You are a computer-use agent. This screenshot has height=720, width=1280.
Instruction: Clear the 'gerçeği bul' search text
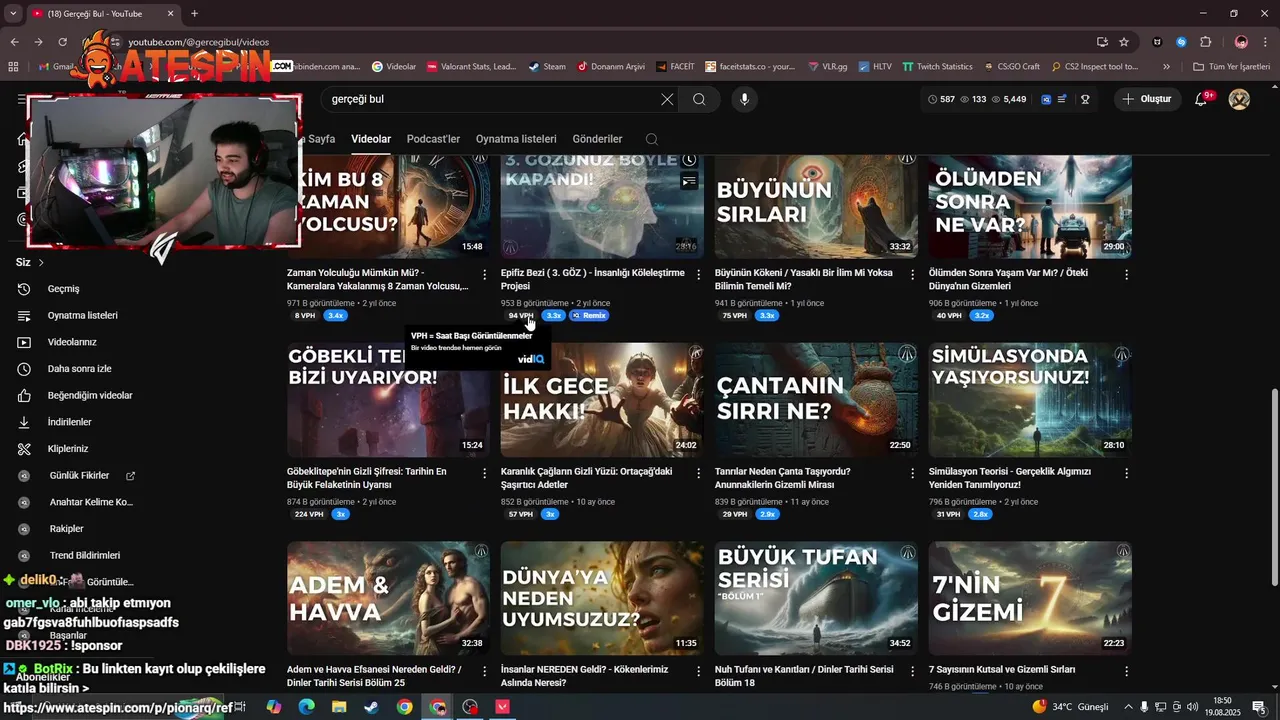[667, 99]
